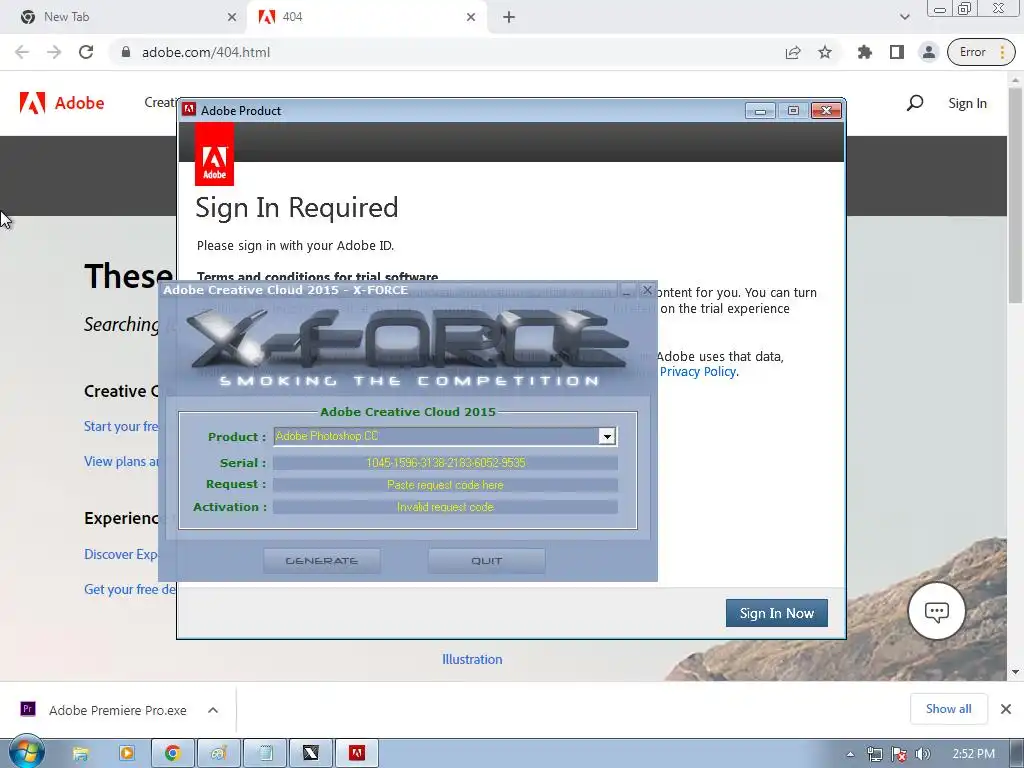Minimize the X-FORCE keygen window
The height and width of the screenshot is (768, 1024).
627,290
